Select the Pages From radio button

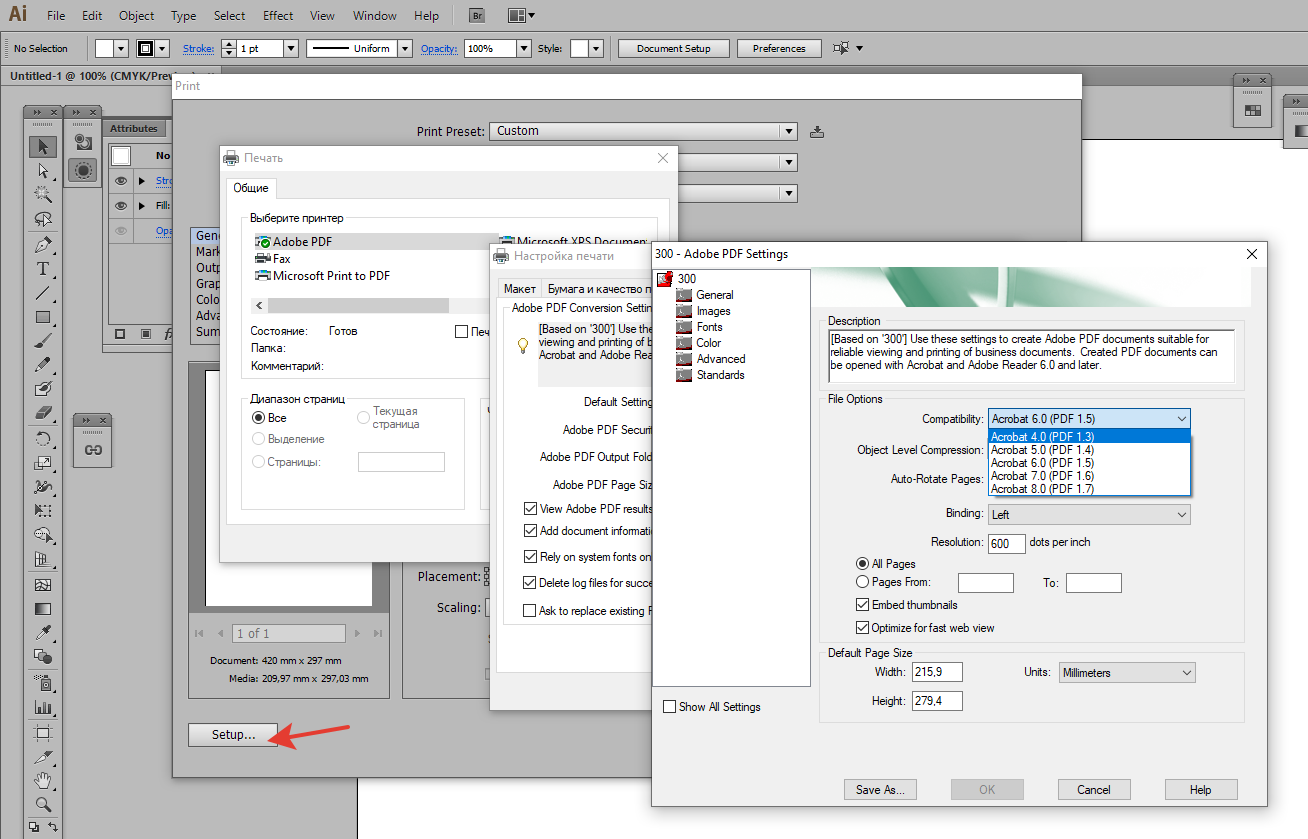[863, 582]
